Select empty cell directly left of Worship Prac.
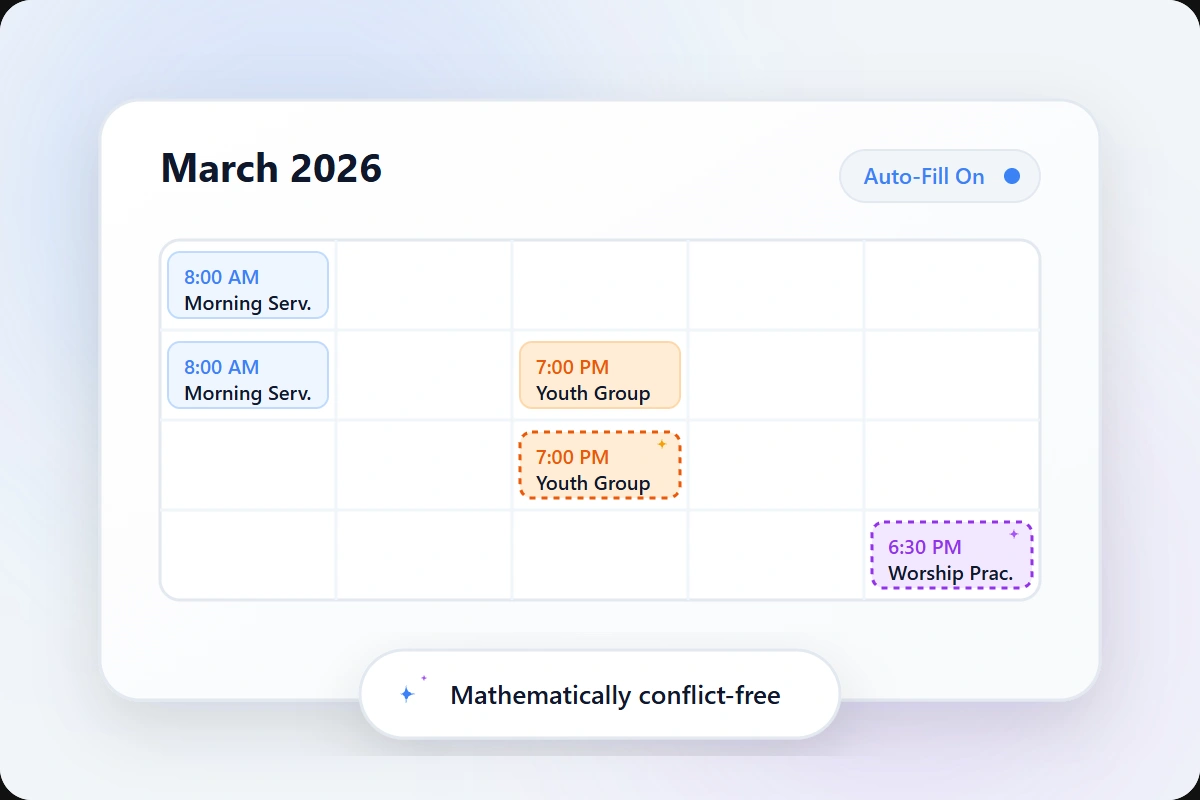This screenshot has width=1200, height=800. (776, 555)
